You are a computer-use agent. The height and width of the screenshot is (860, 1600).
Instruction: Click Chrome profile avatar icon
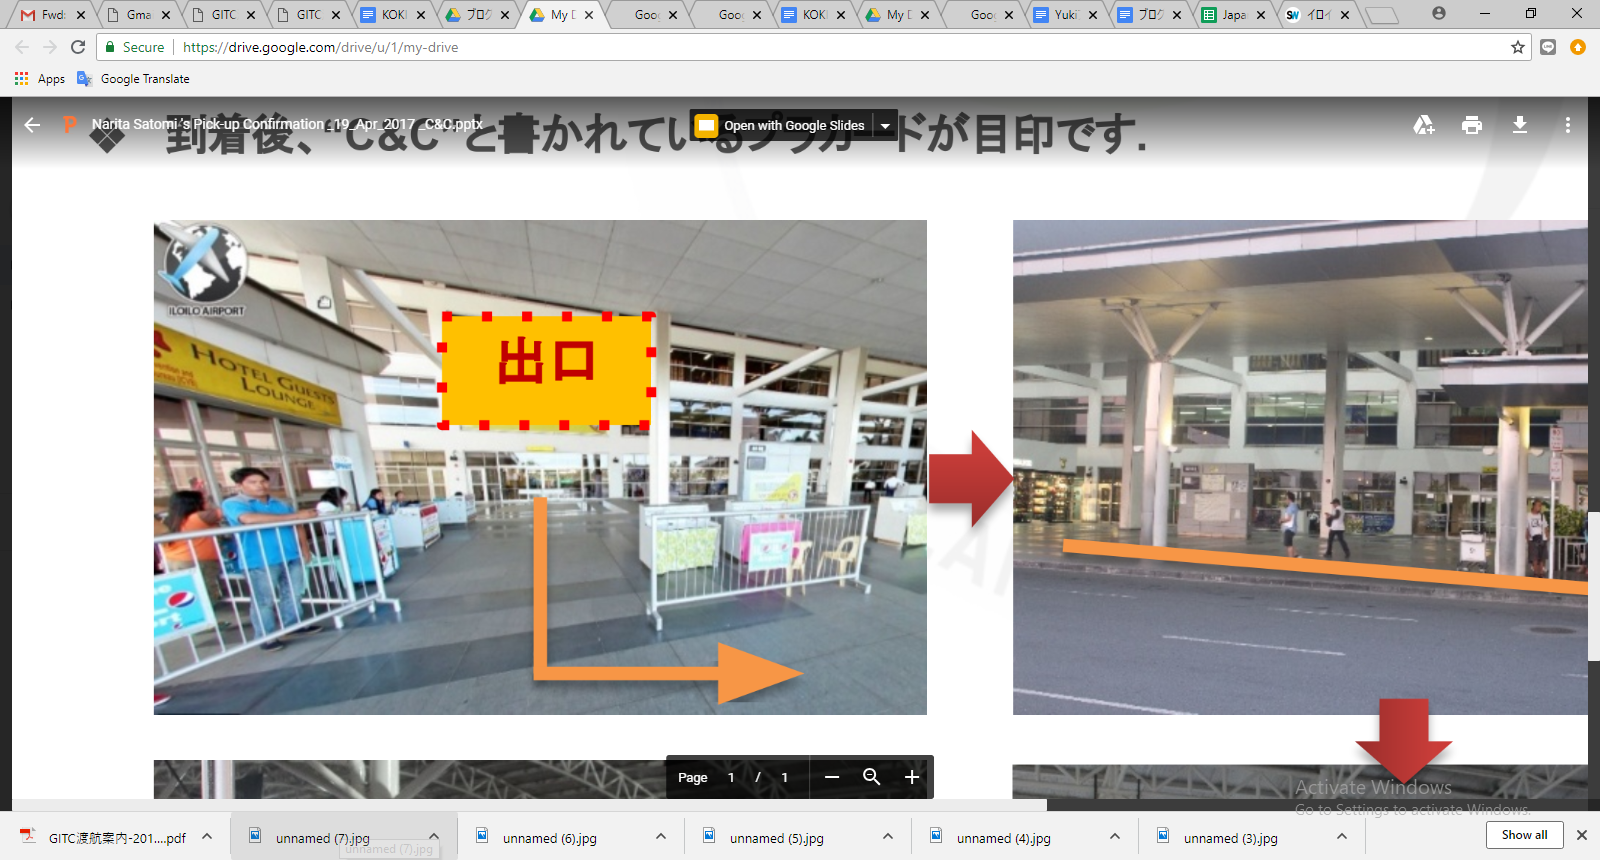[1438, 13]
